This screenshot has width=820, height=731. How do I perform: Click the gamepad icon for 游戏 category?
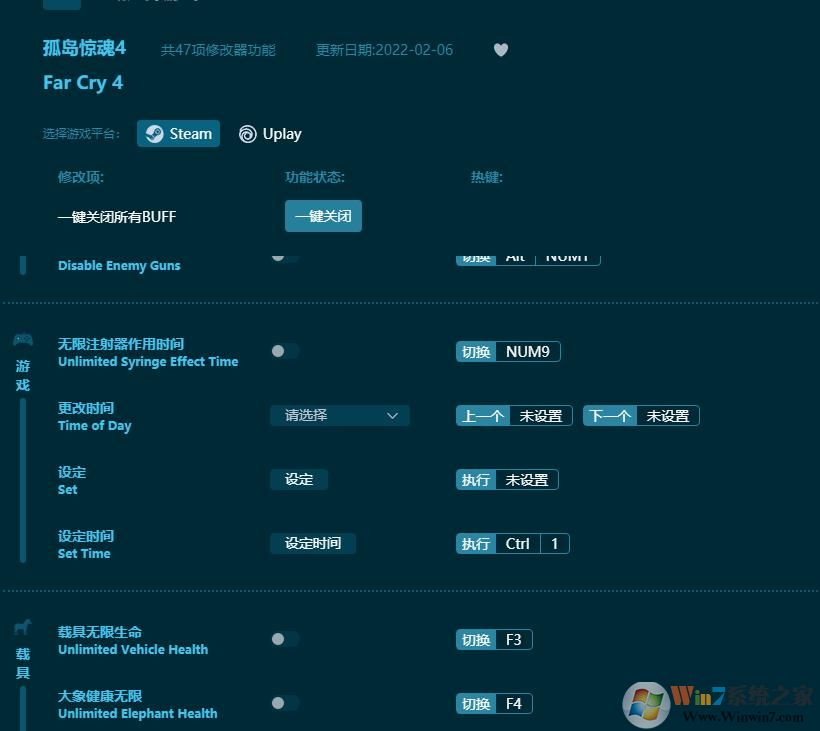(23, 339)
